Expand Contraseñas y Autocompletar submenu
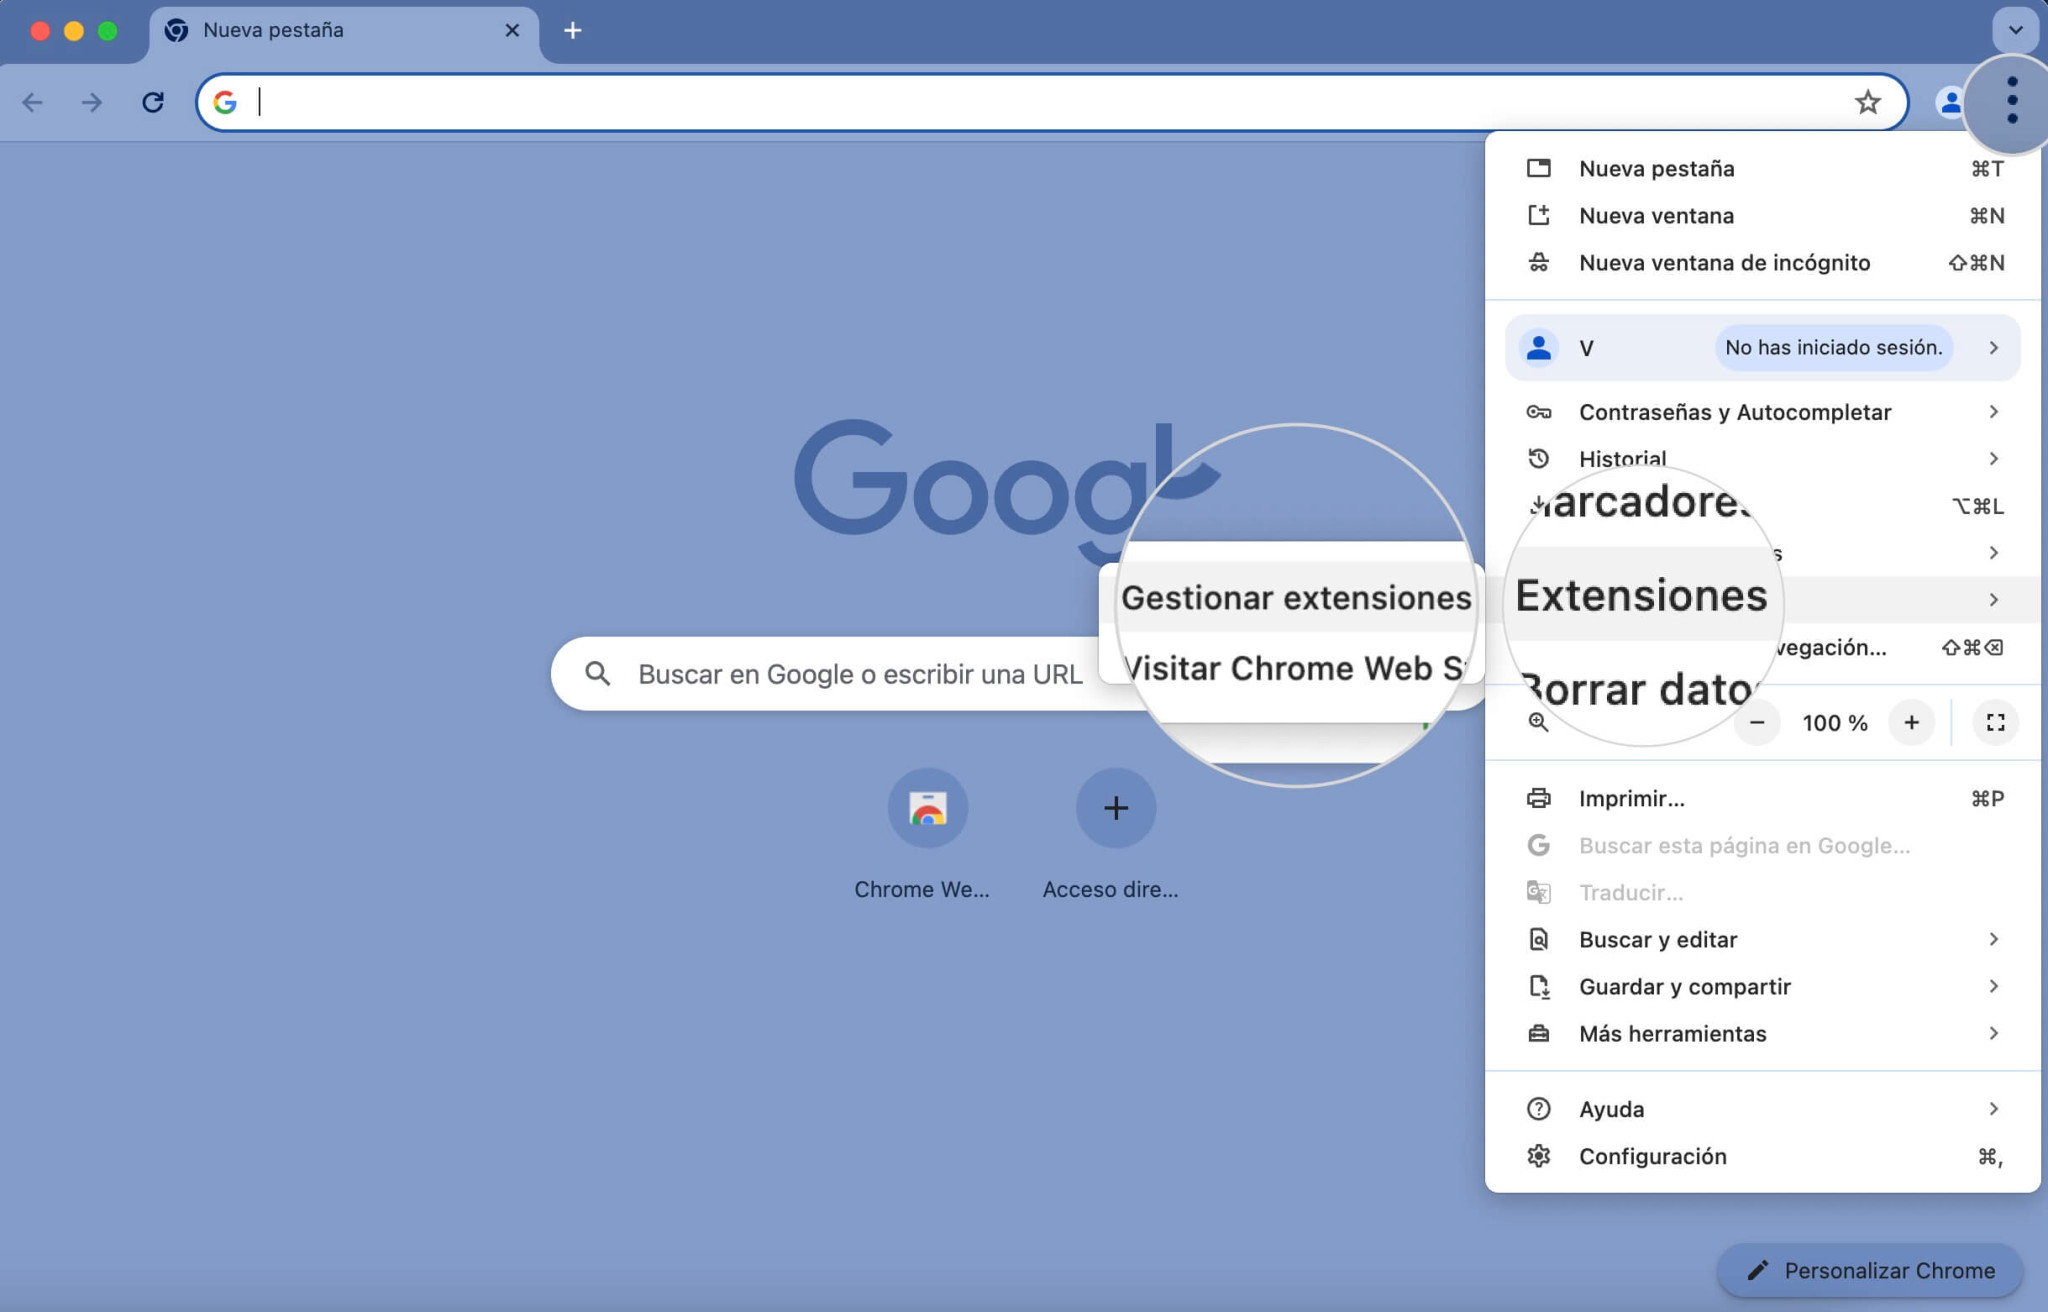Viewport: 2048px width, 1312px height. click(1764, 412)
